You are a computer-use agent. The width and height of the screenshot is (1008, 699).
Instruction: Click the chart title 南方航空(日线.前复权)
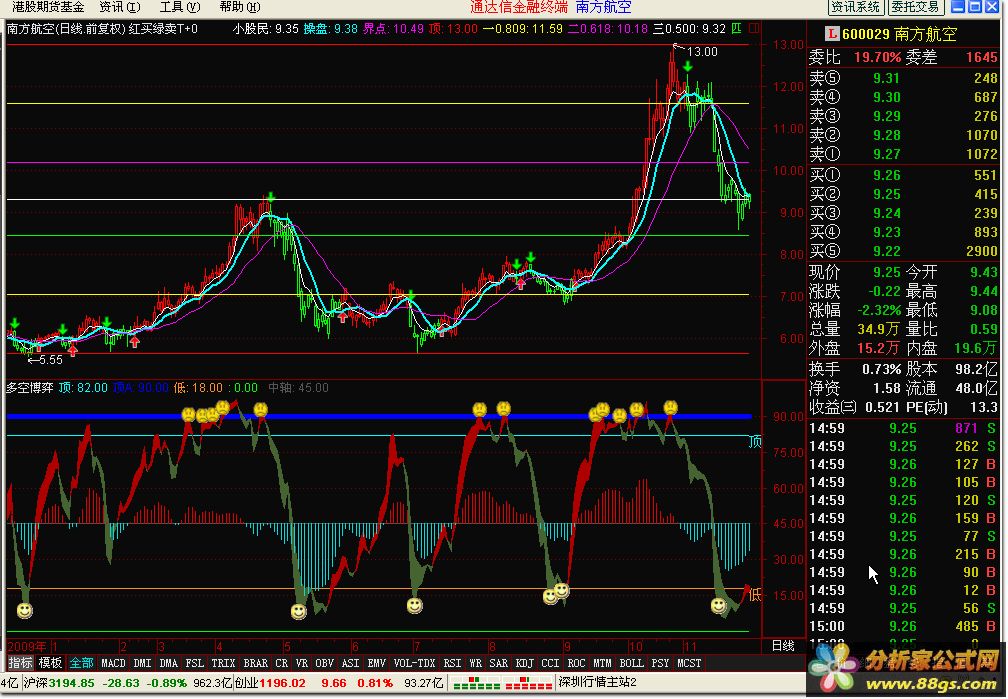click(x=66, y=29)
